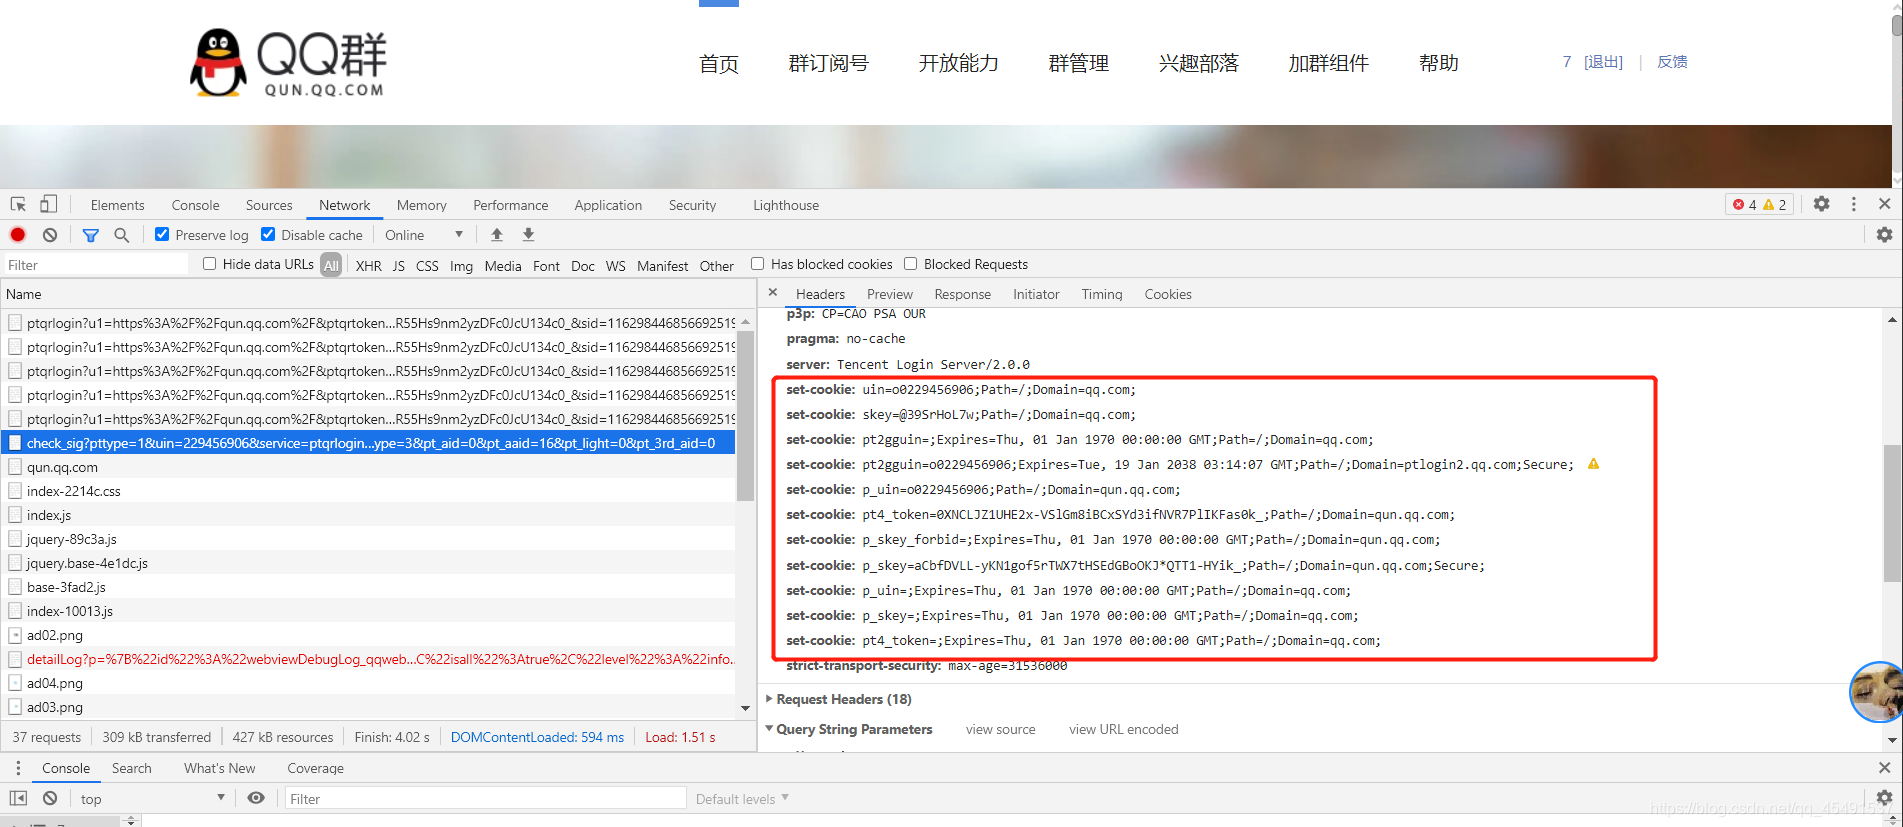Image resolution: width=1903 pixels, height=827 pixels.
Task: Switch to the Elements tab
Action: (117, 205)
